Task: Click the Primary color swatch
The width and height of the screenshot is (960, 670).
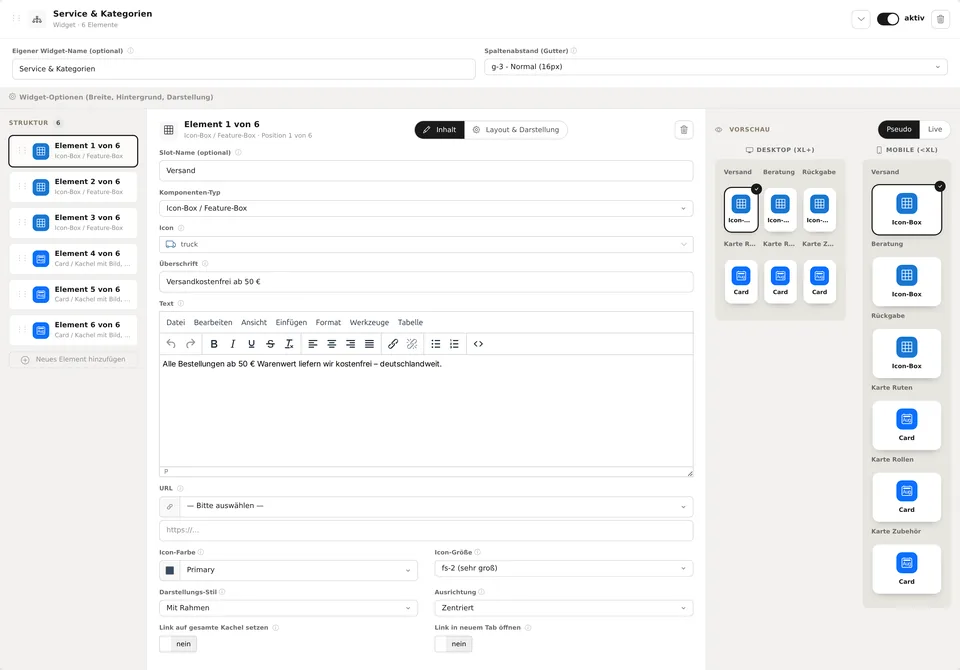Action: coord(170,570)
